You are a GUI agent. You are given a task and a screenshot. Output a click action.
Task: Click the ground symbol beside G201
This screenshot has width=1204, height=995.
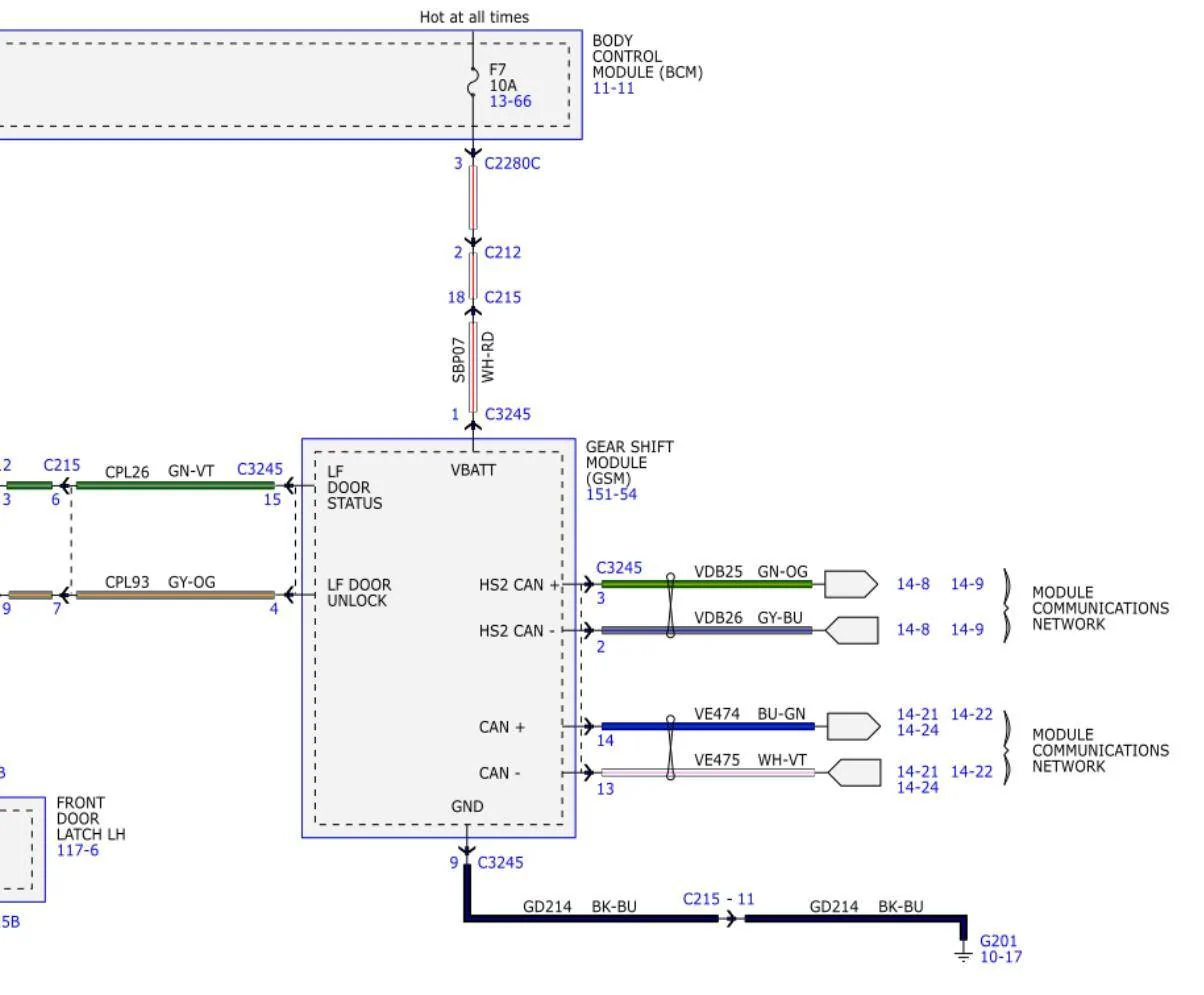tap(963, 955)
